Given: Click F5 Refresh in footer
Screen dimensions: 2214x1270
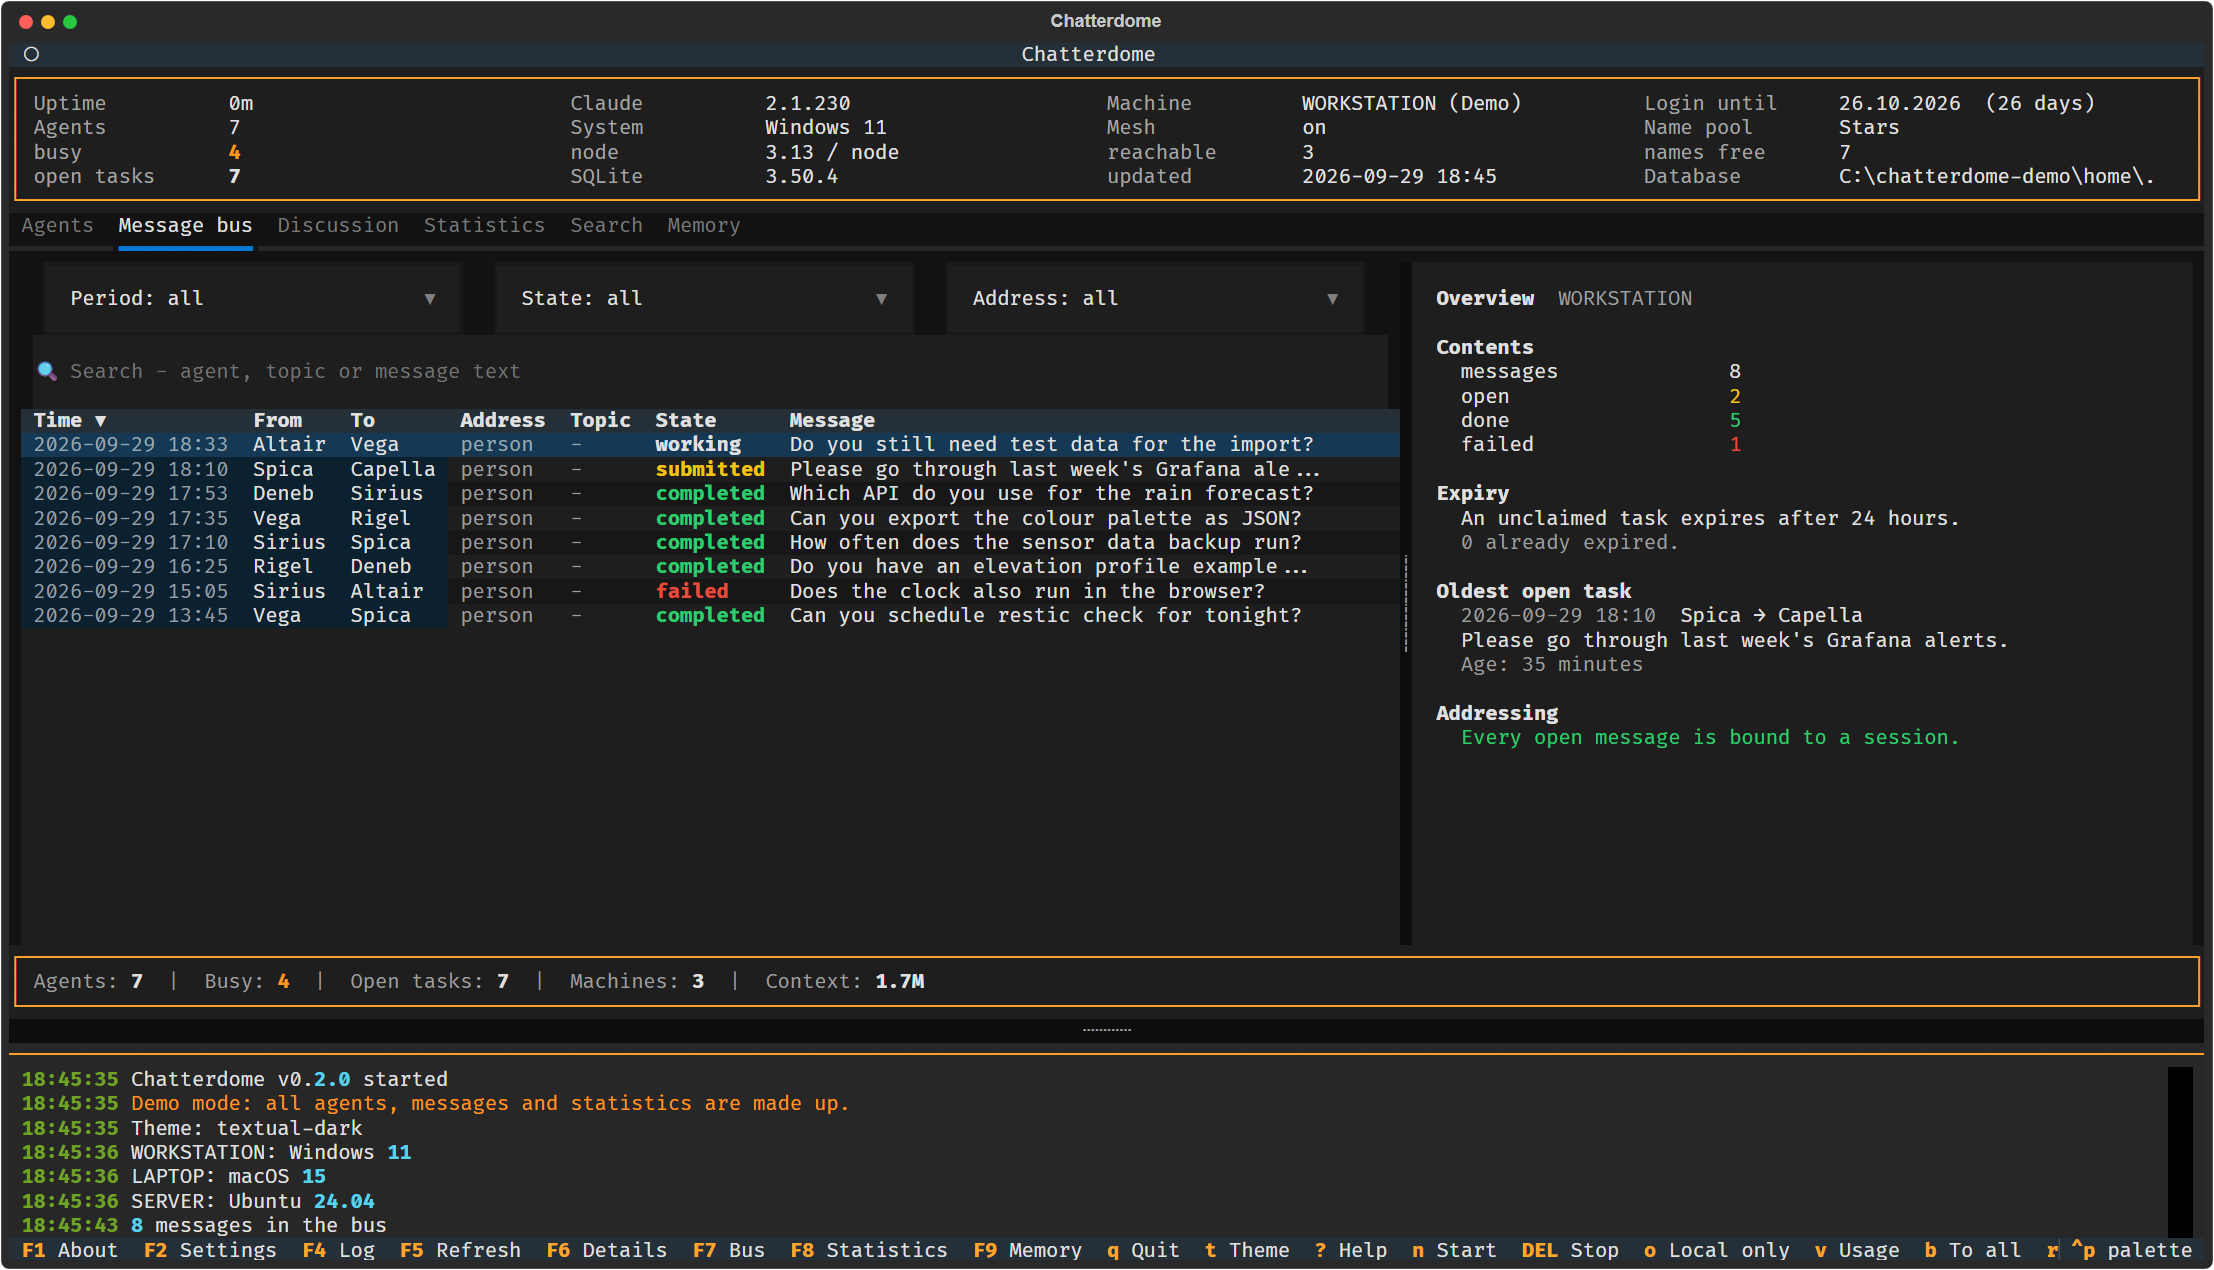Looking at the screenshot, I should pos(460,1250).
